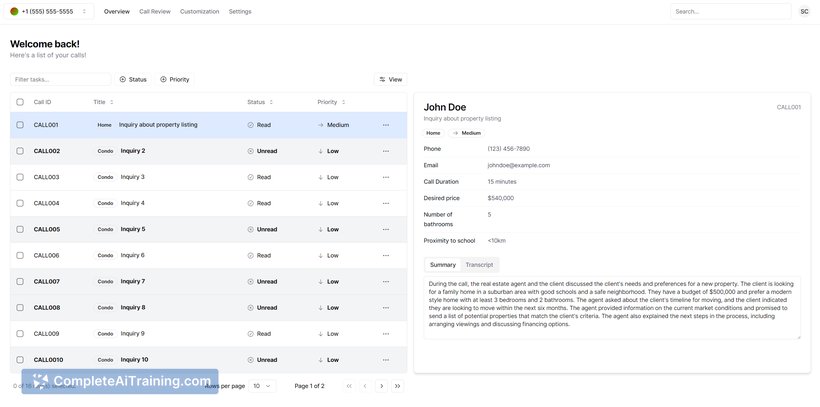820x407 pixels.
Task: Click the Read status icon on CALL006
Action: coord(250,255)
